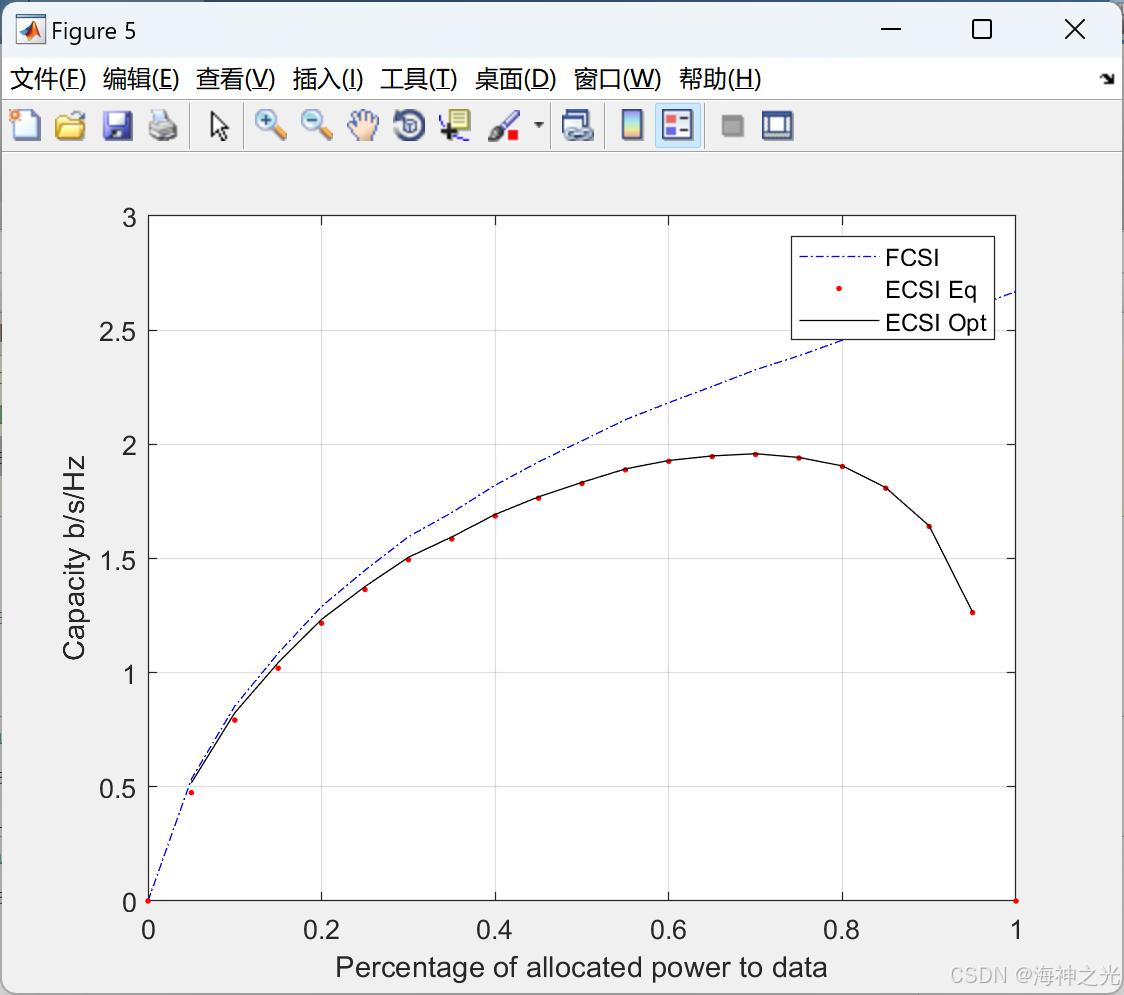This screenshot has height=995, width=1124.
Task: Open the 查看(V) menu
Action: point(236,79)
